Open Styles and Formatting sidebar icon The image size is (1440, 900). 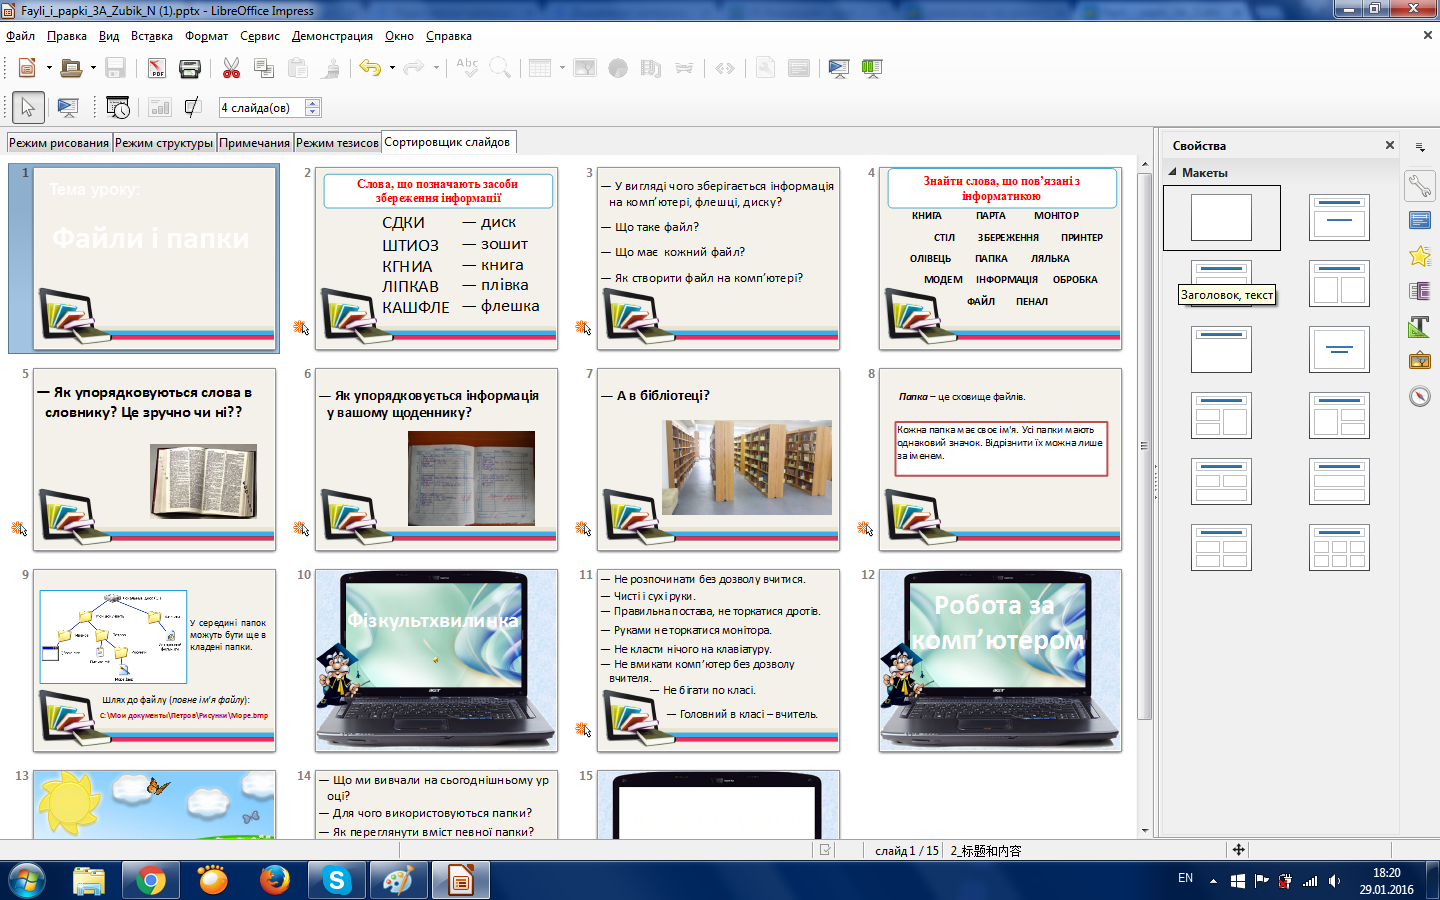[1420, 326]
